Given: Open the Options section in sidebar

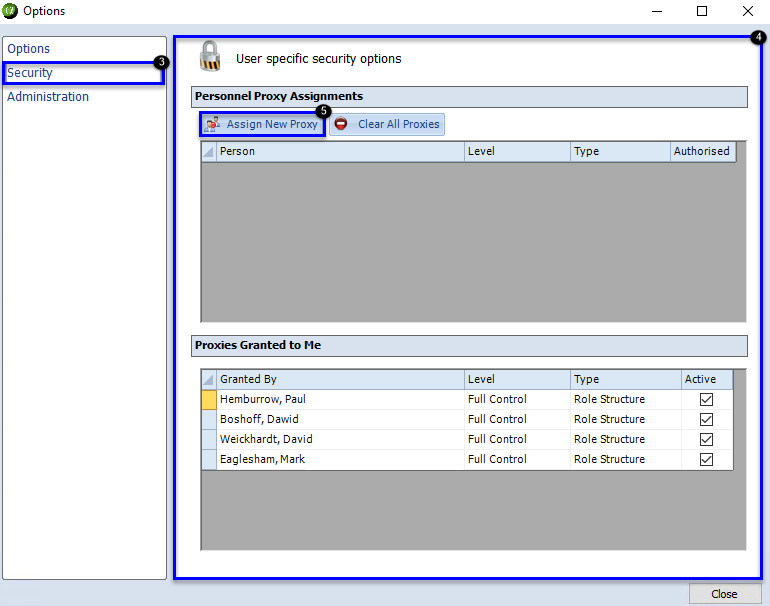Looking at the screenshot, I should tap(28, 49).
